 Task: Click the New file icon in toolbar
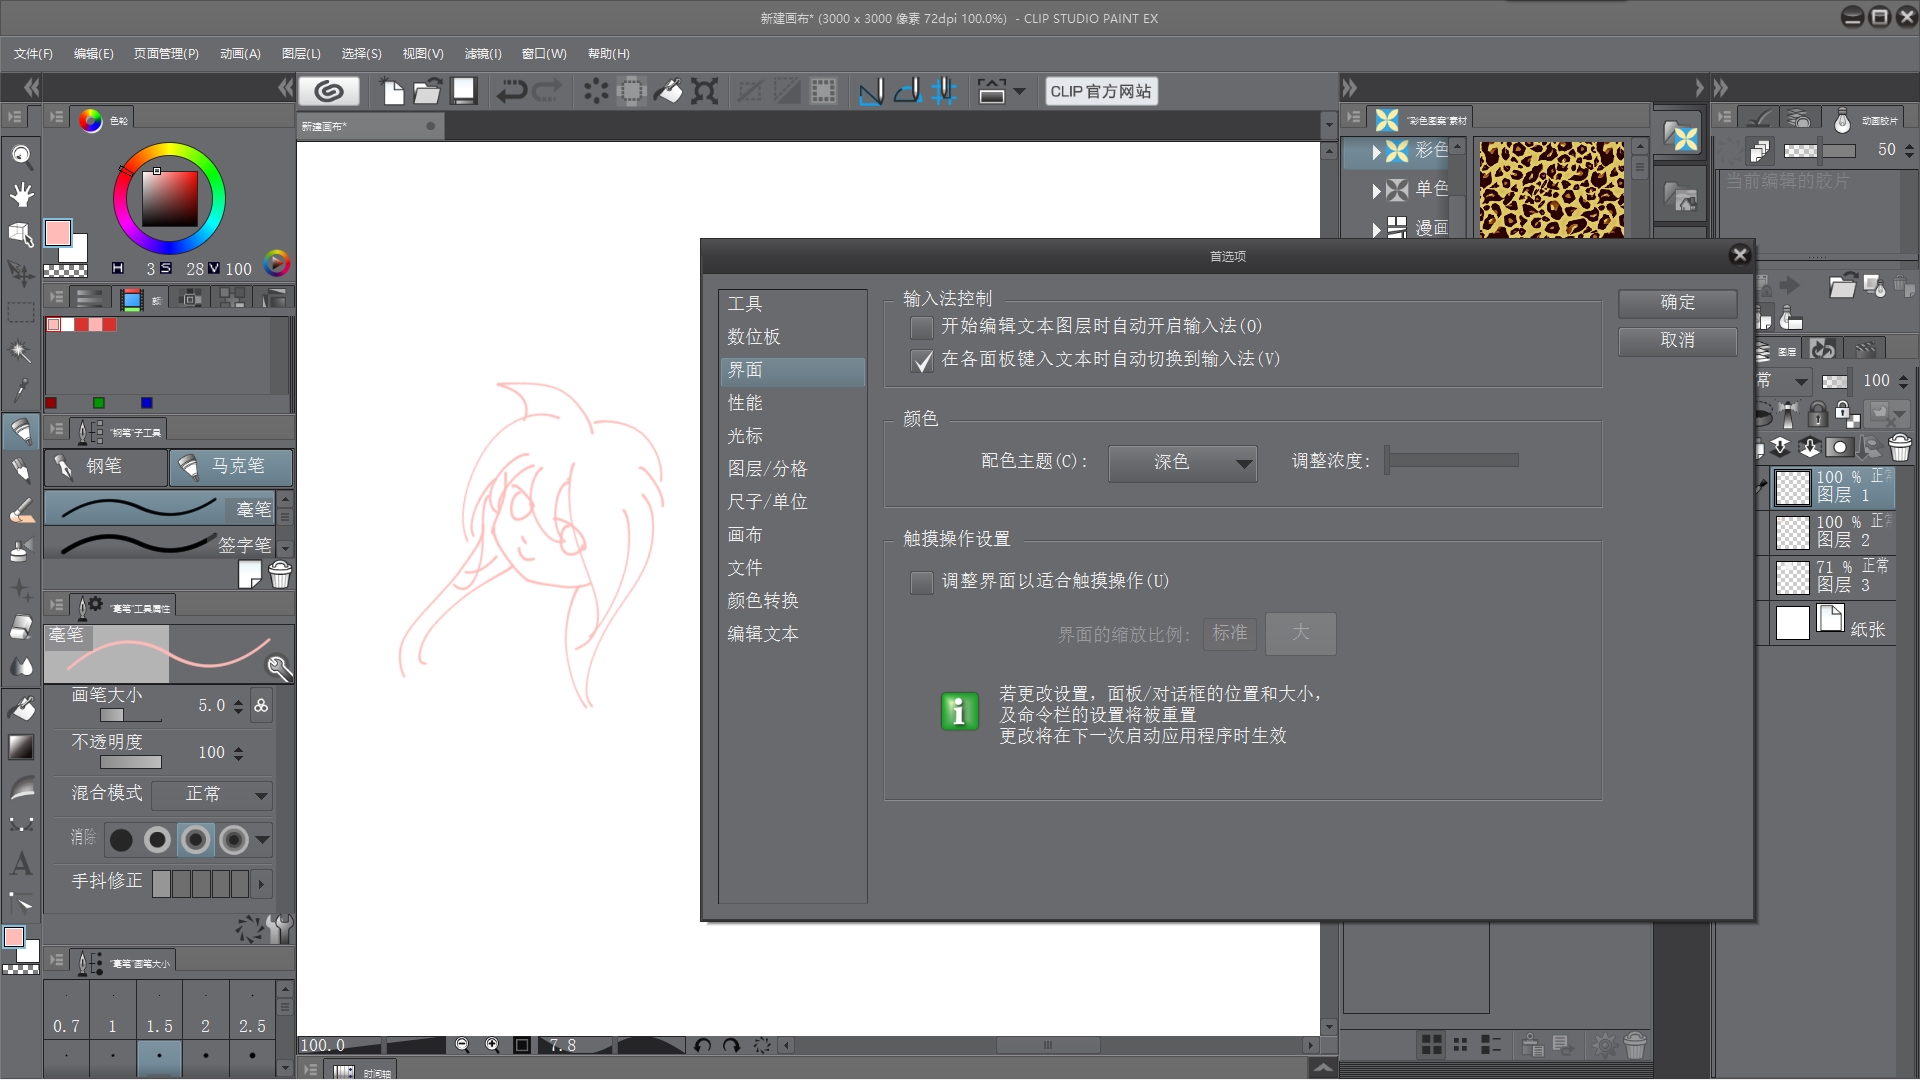(393, 92)
